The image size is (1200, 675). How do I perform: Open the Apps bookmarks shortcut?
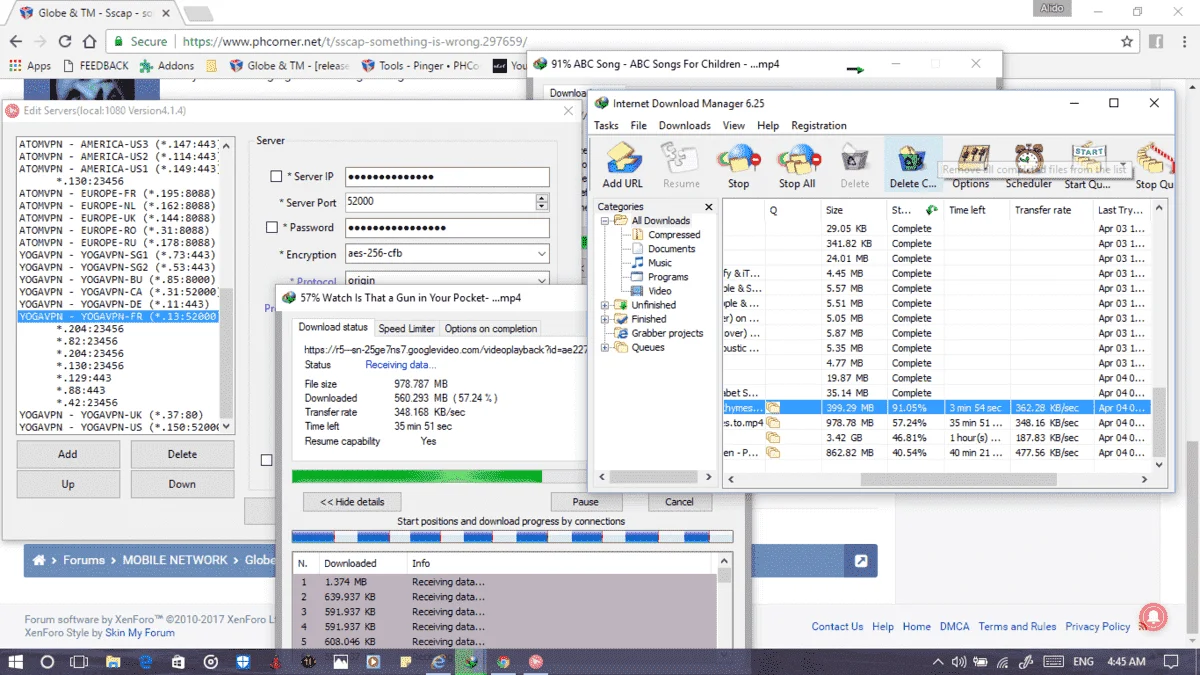coord(30,66)
